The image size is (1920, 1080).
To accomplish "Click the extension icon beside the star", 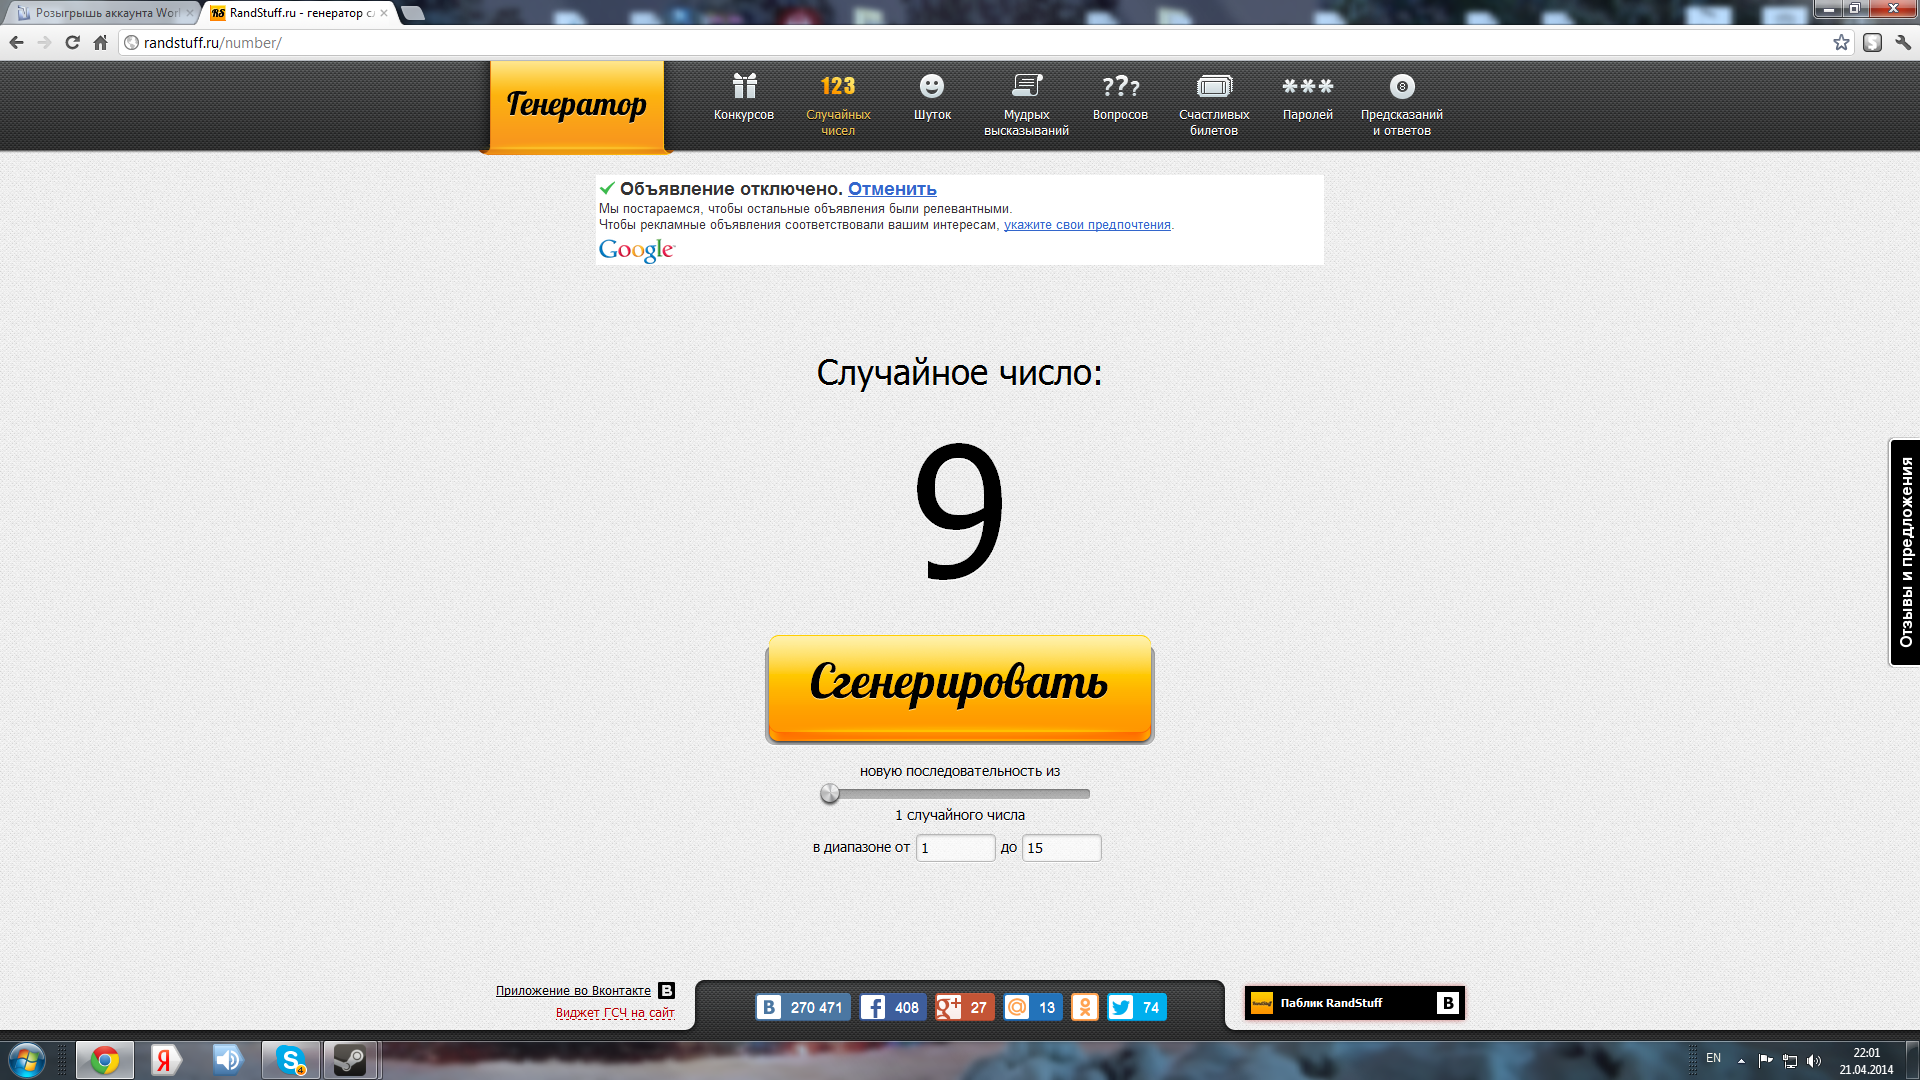I will (1873, 43).
